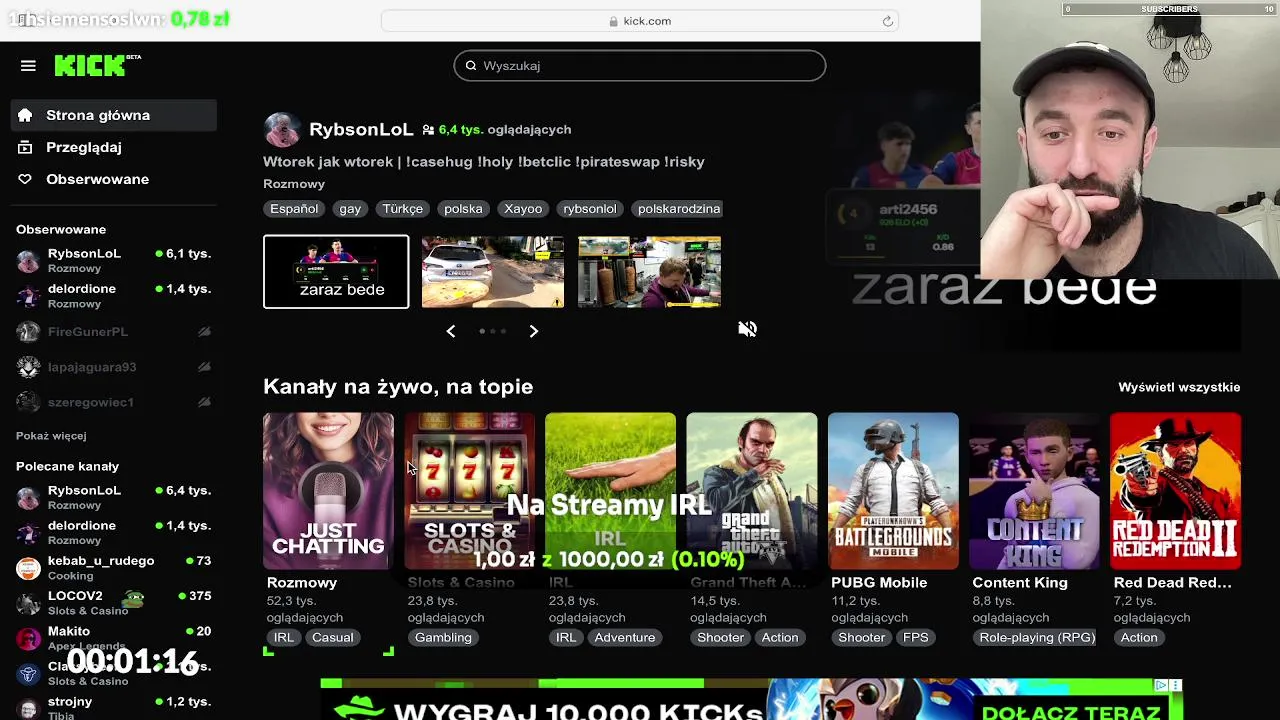Image resolution: width=1280 pixels, height=720 pixels.
Task: Open RybsonLoL in Obserwowane list
Action: pos(114,260)
